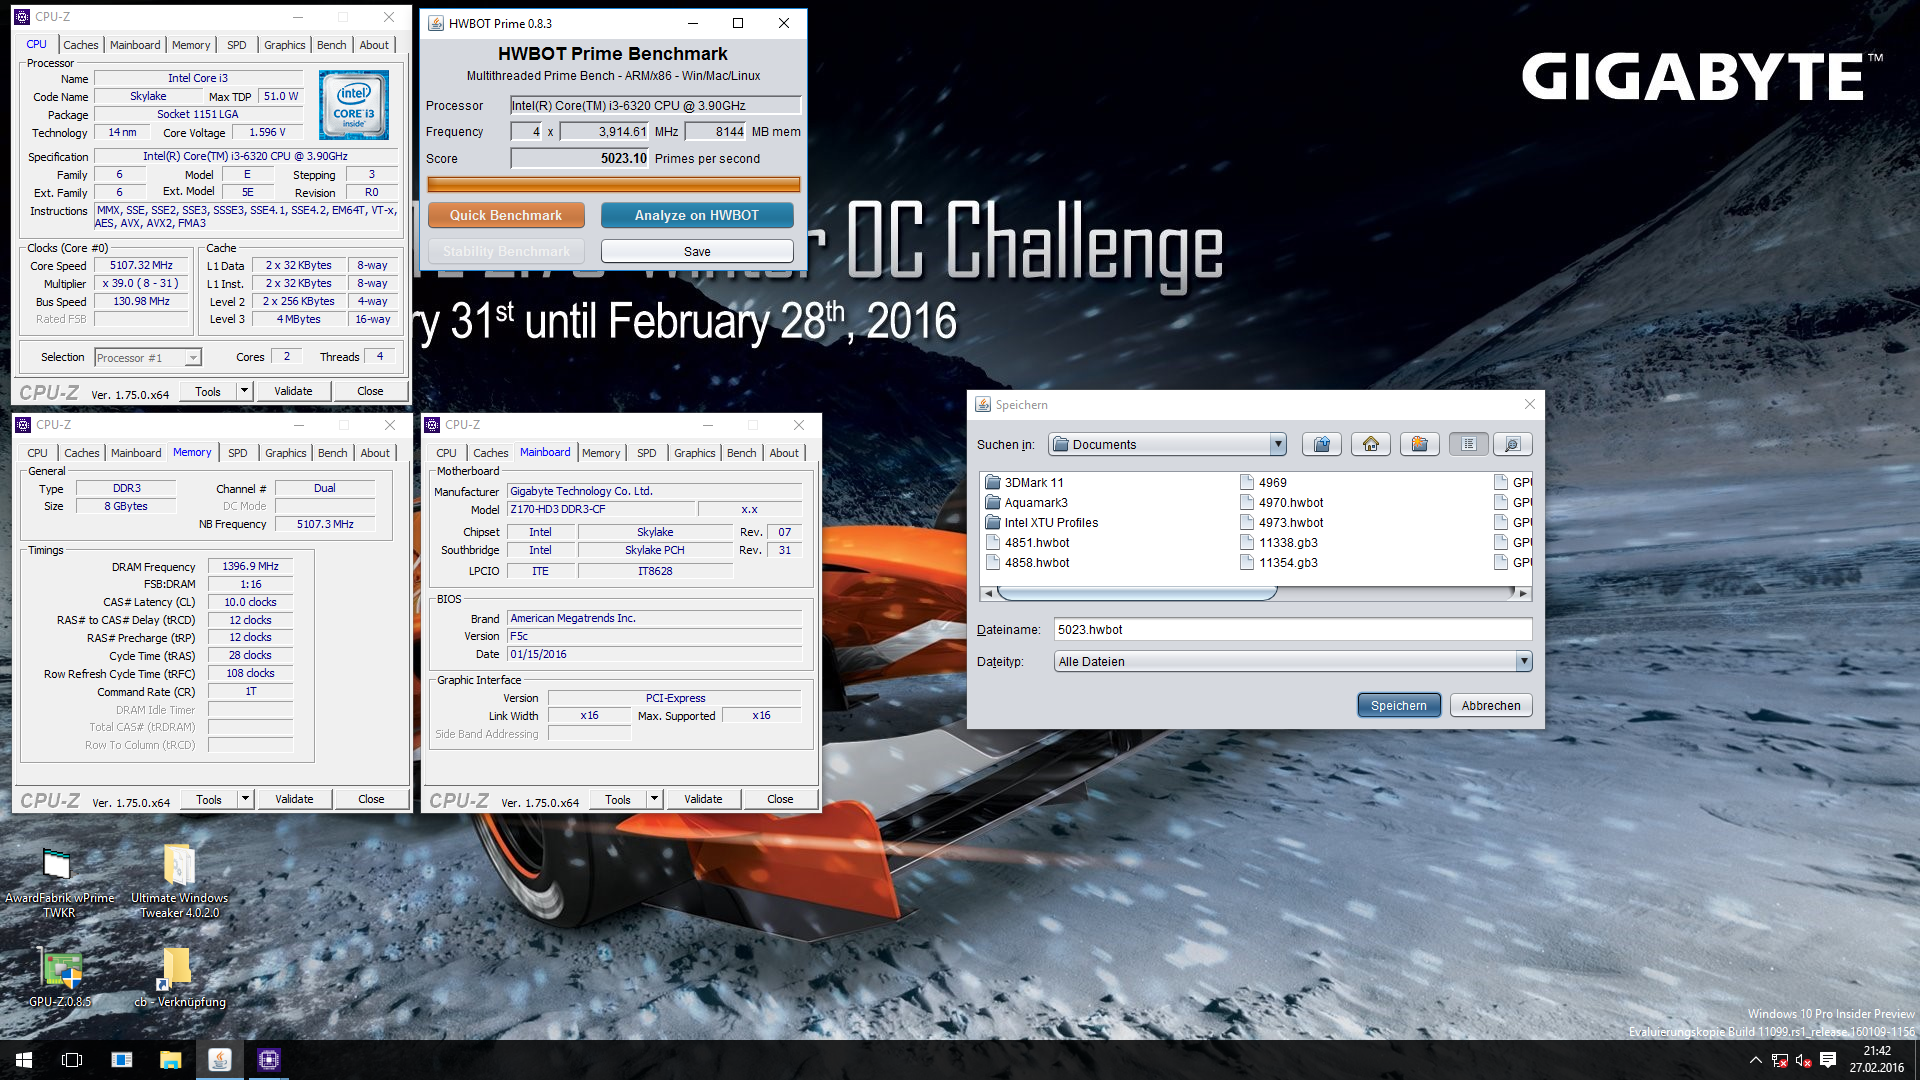This screenshot has width=1920, height=1080.
Task: Open AwardFabrik wPrime TWKR desktop icon
Action: [x=58, y=882]
